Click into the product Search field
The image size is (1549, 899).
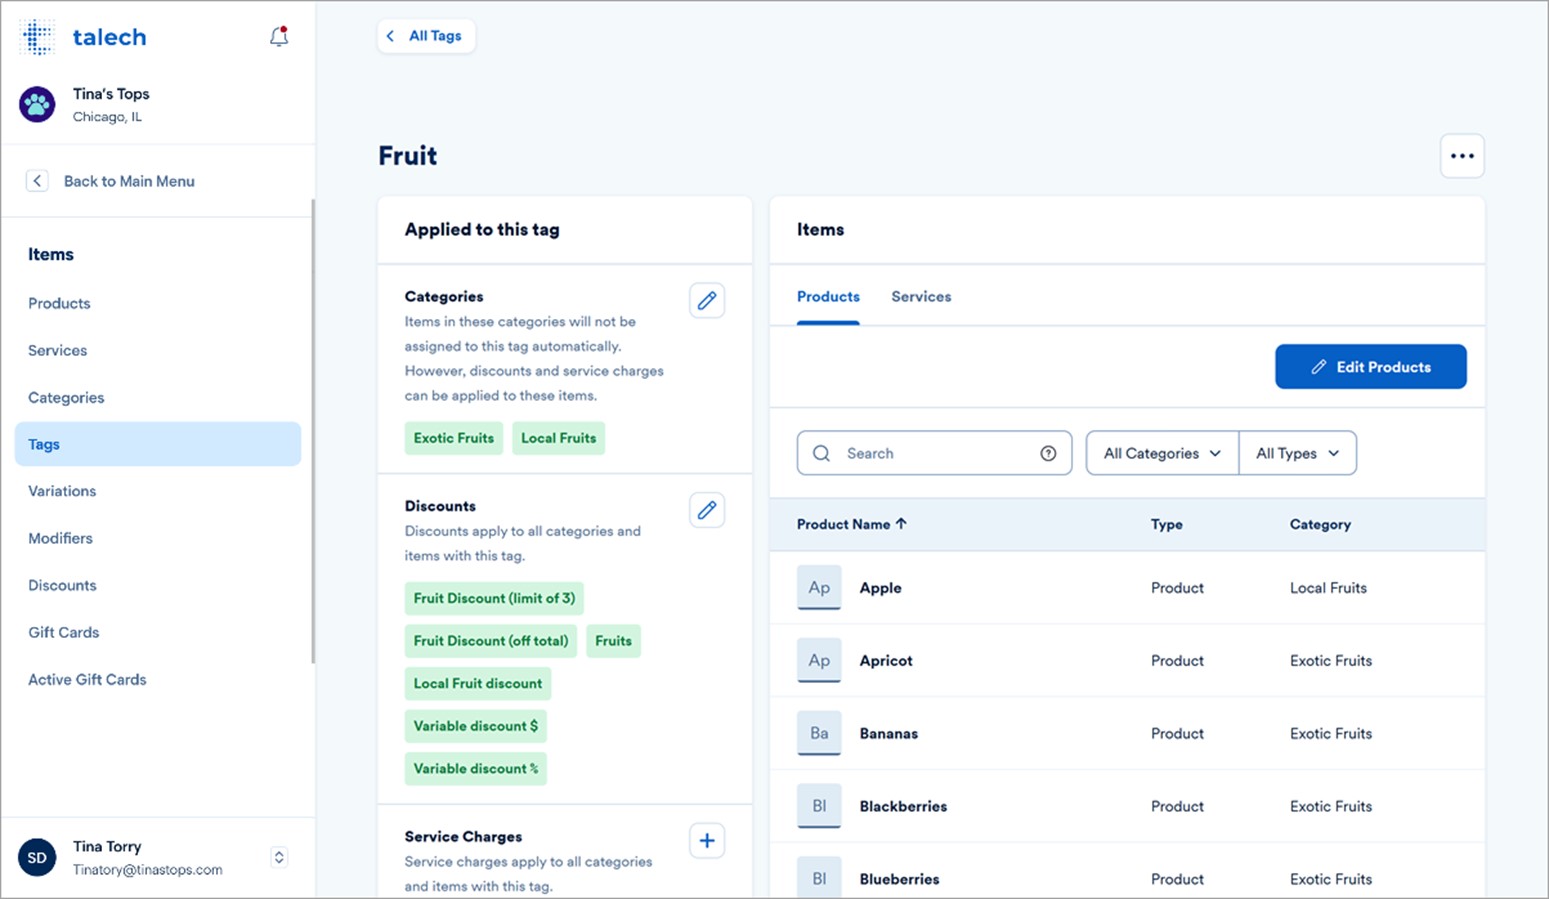pyautogui.click(x=934, y=453)
